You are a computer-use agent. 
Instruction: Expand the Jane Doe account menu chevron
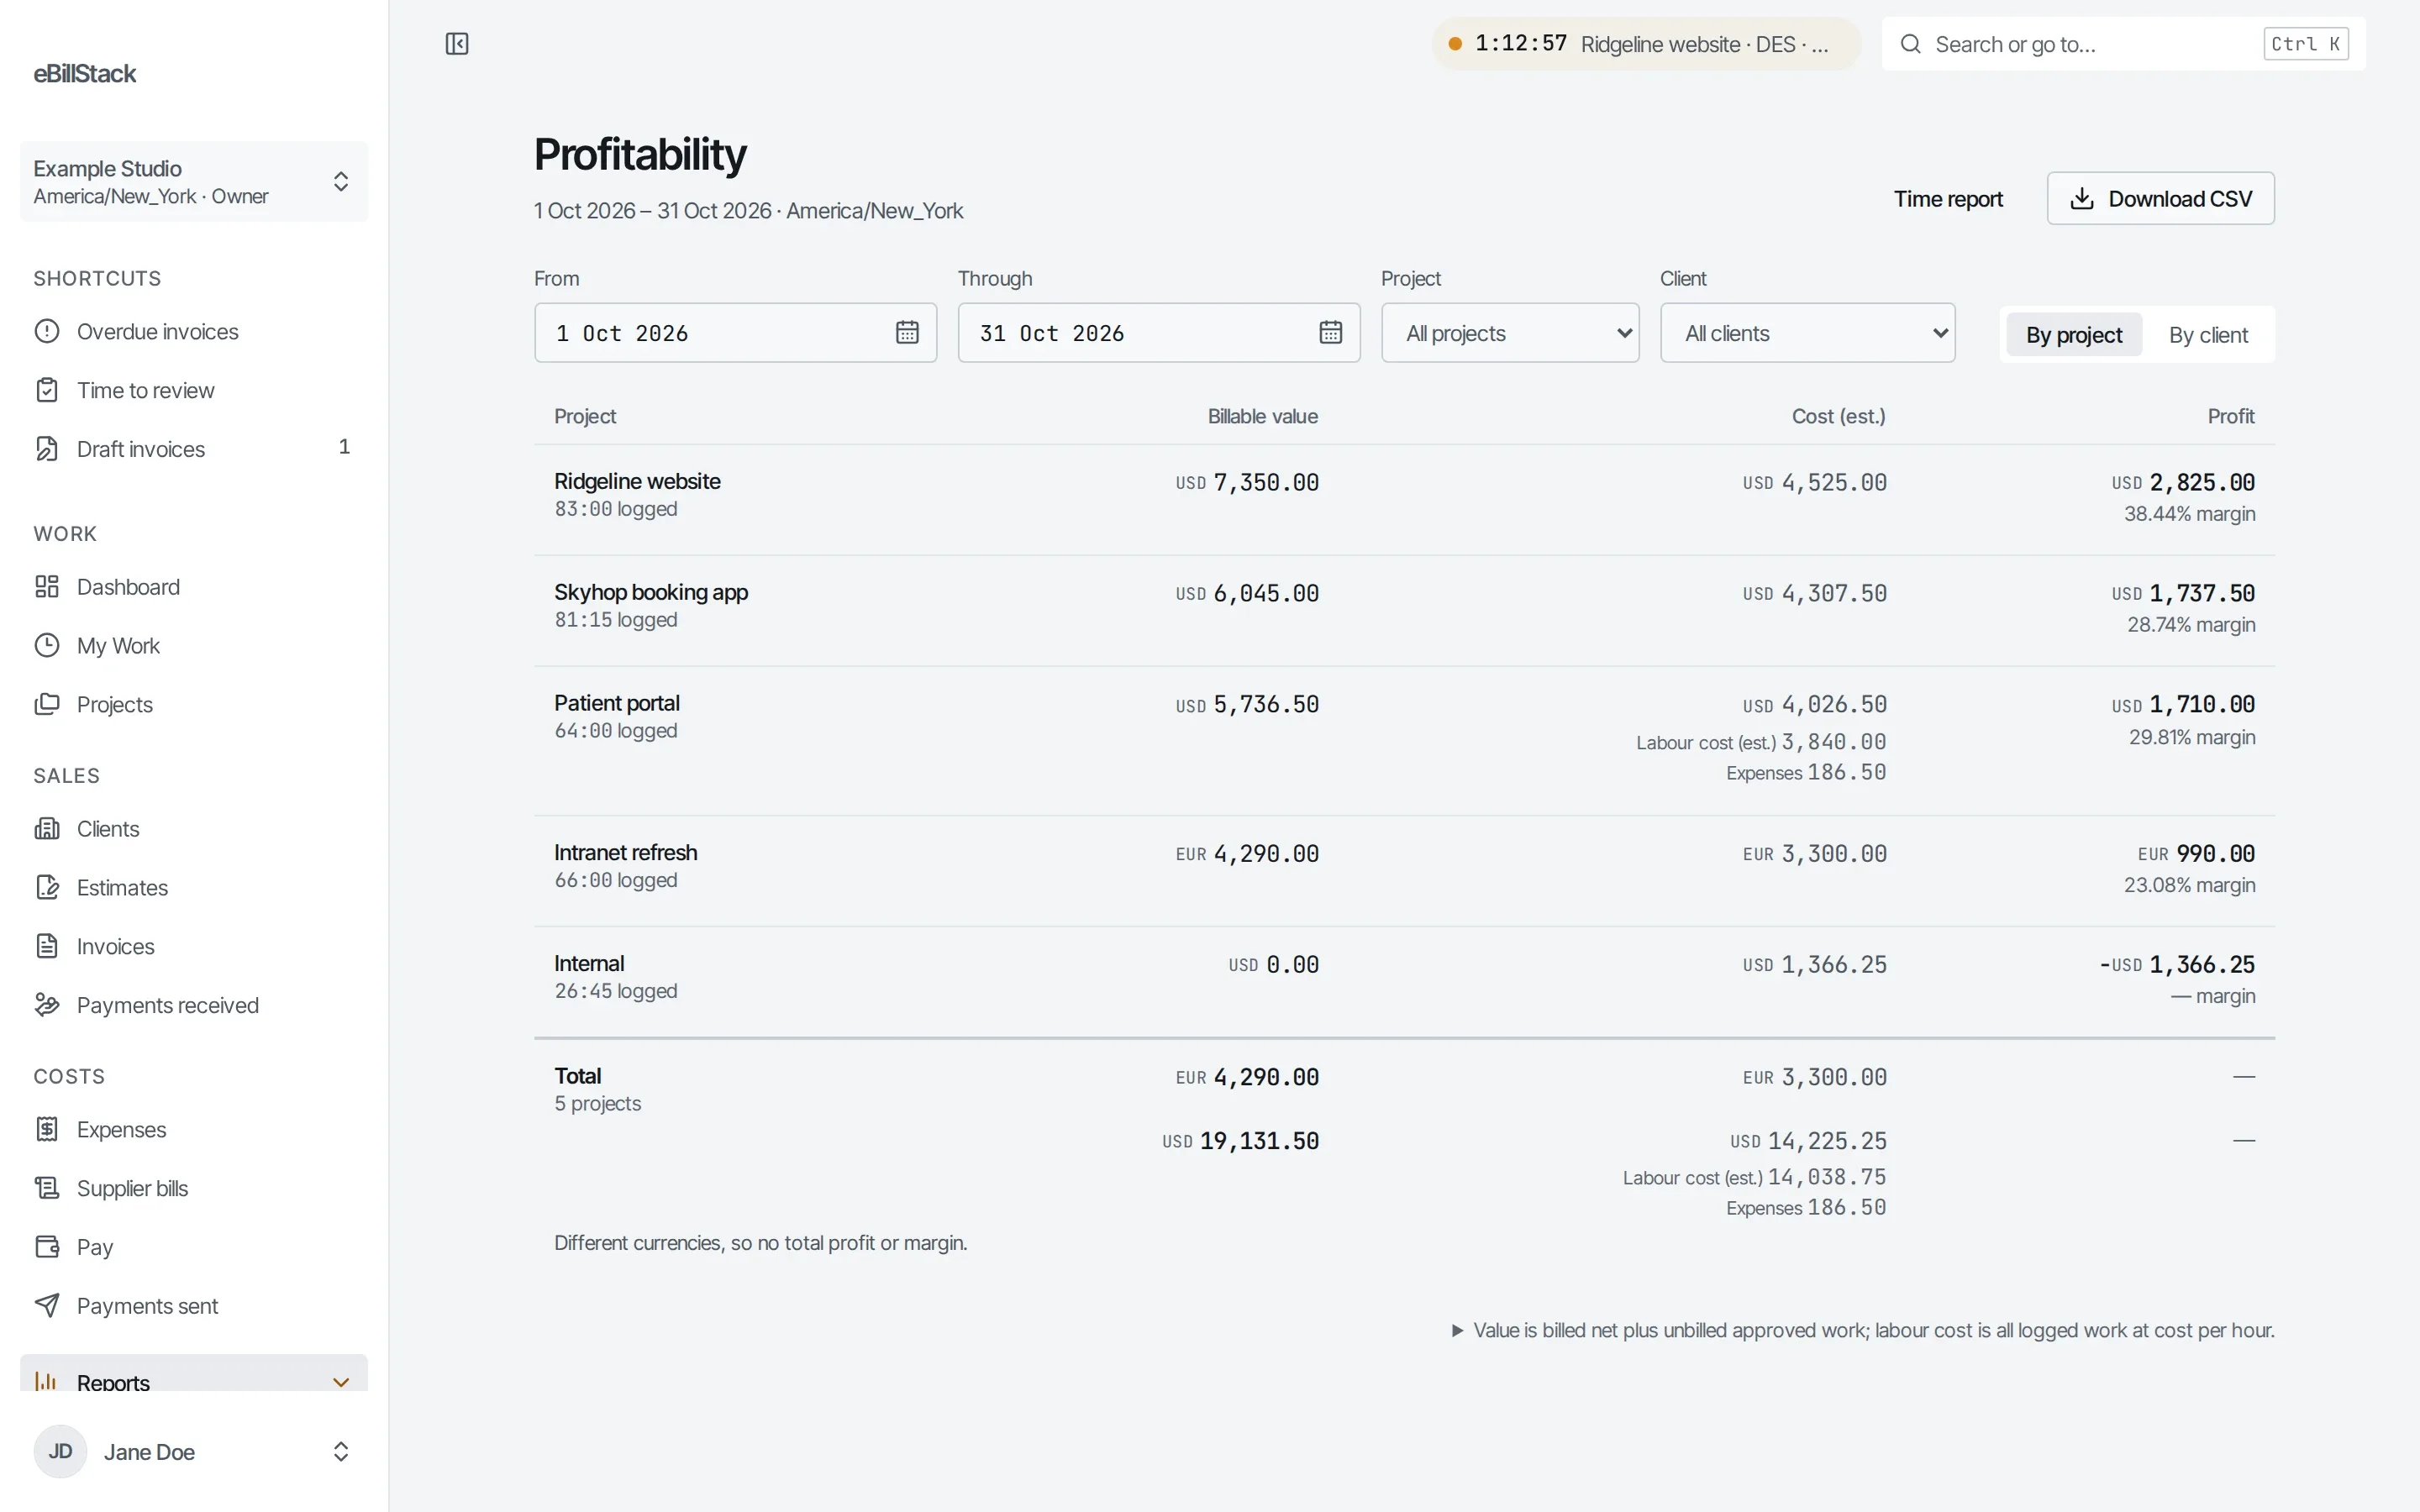point(341,1451)
